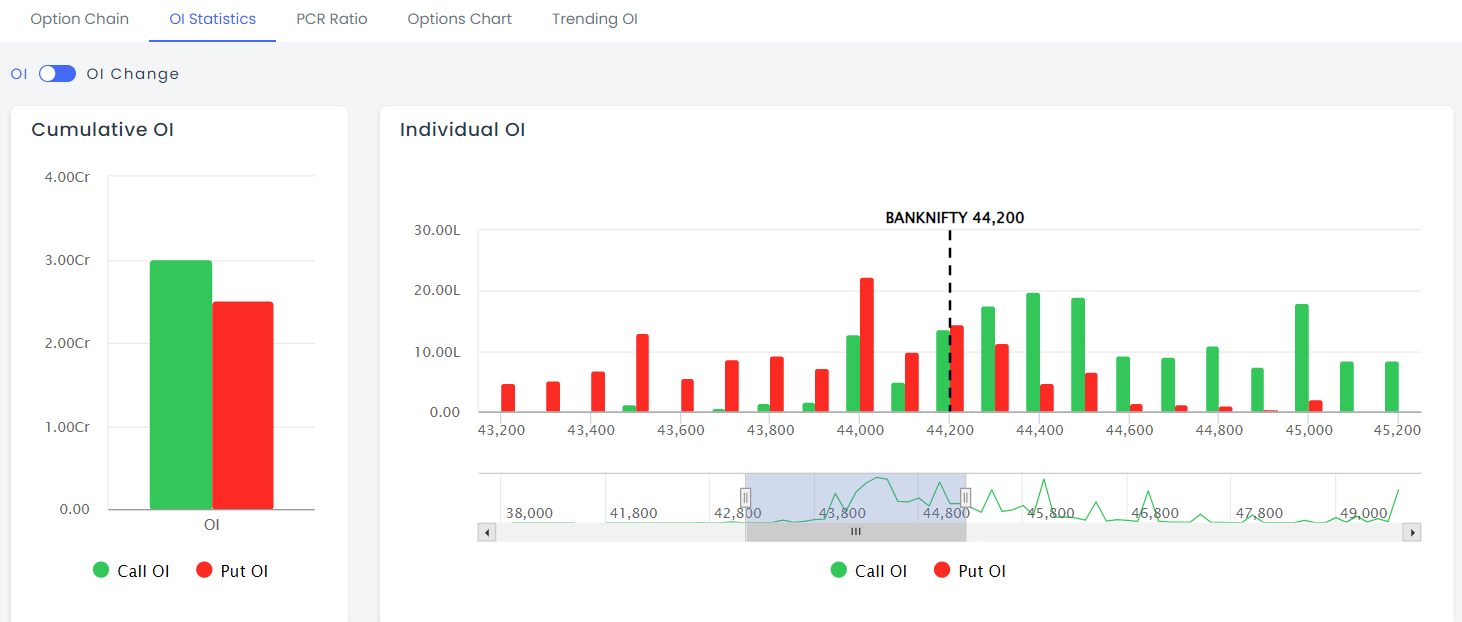
Task: Select the OI Statistics tab
Action: click(x=212, y=19)
